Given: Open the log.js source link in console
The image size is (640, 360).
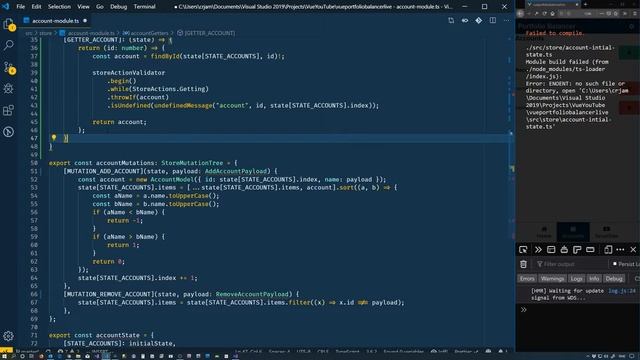Looking at the screenshot, I should coord(622,291).
